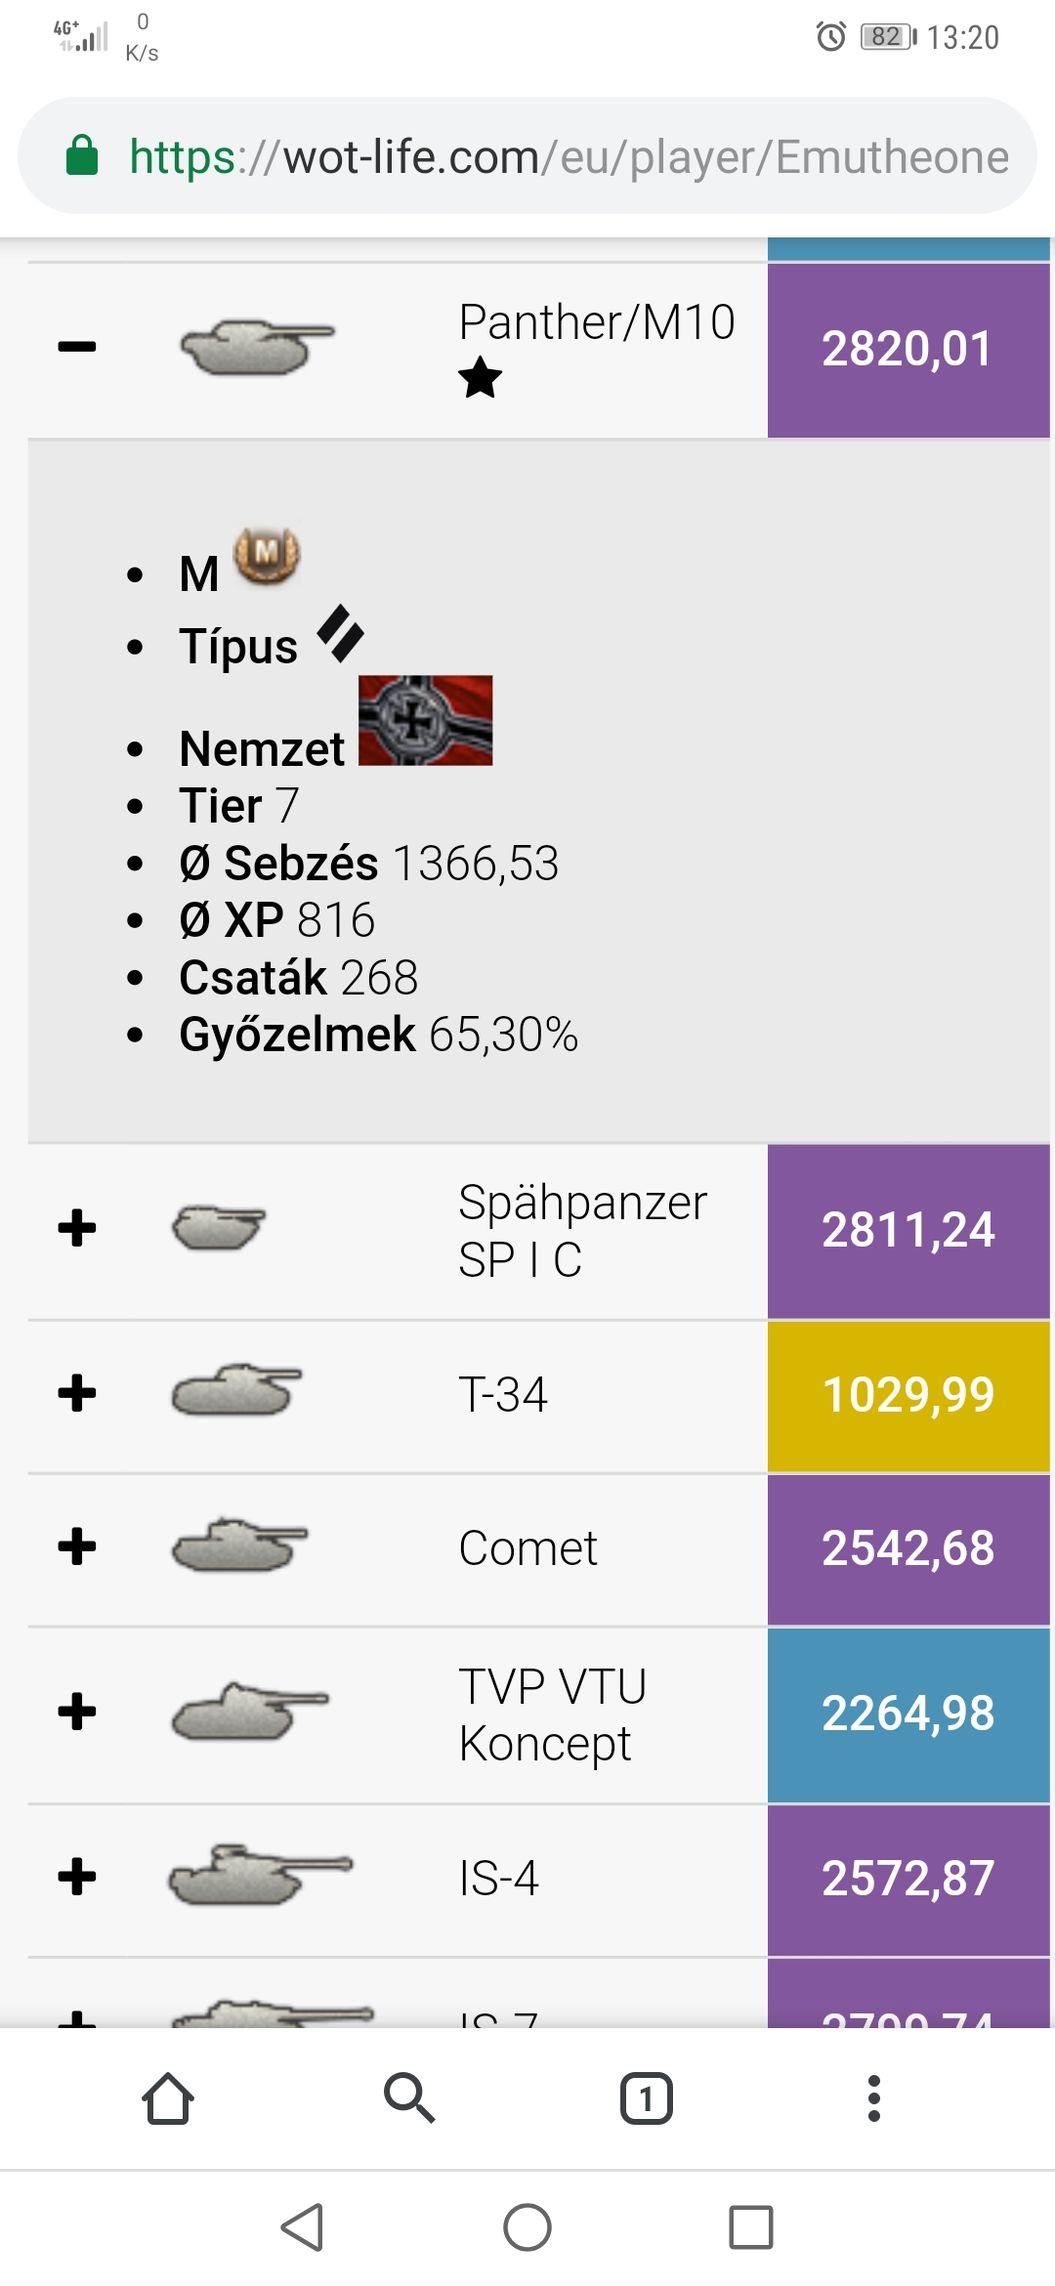Expand the Comet tank row
The width and height of the screenshot is (1055, 2286).
(77, 1547)
